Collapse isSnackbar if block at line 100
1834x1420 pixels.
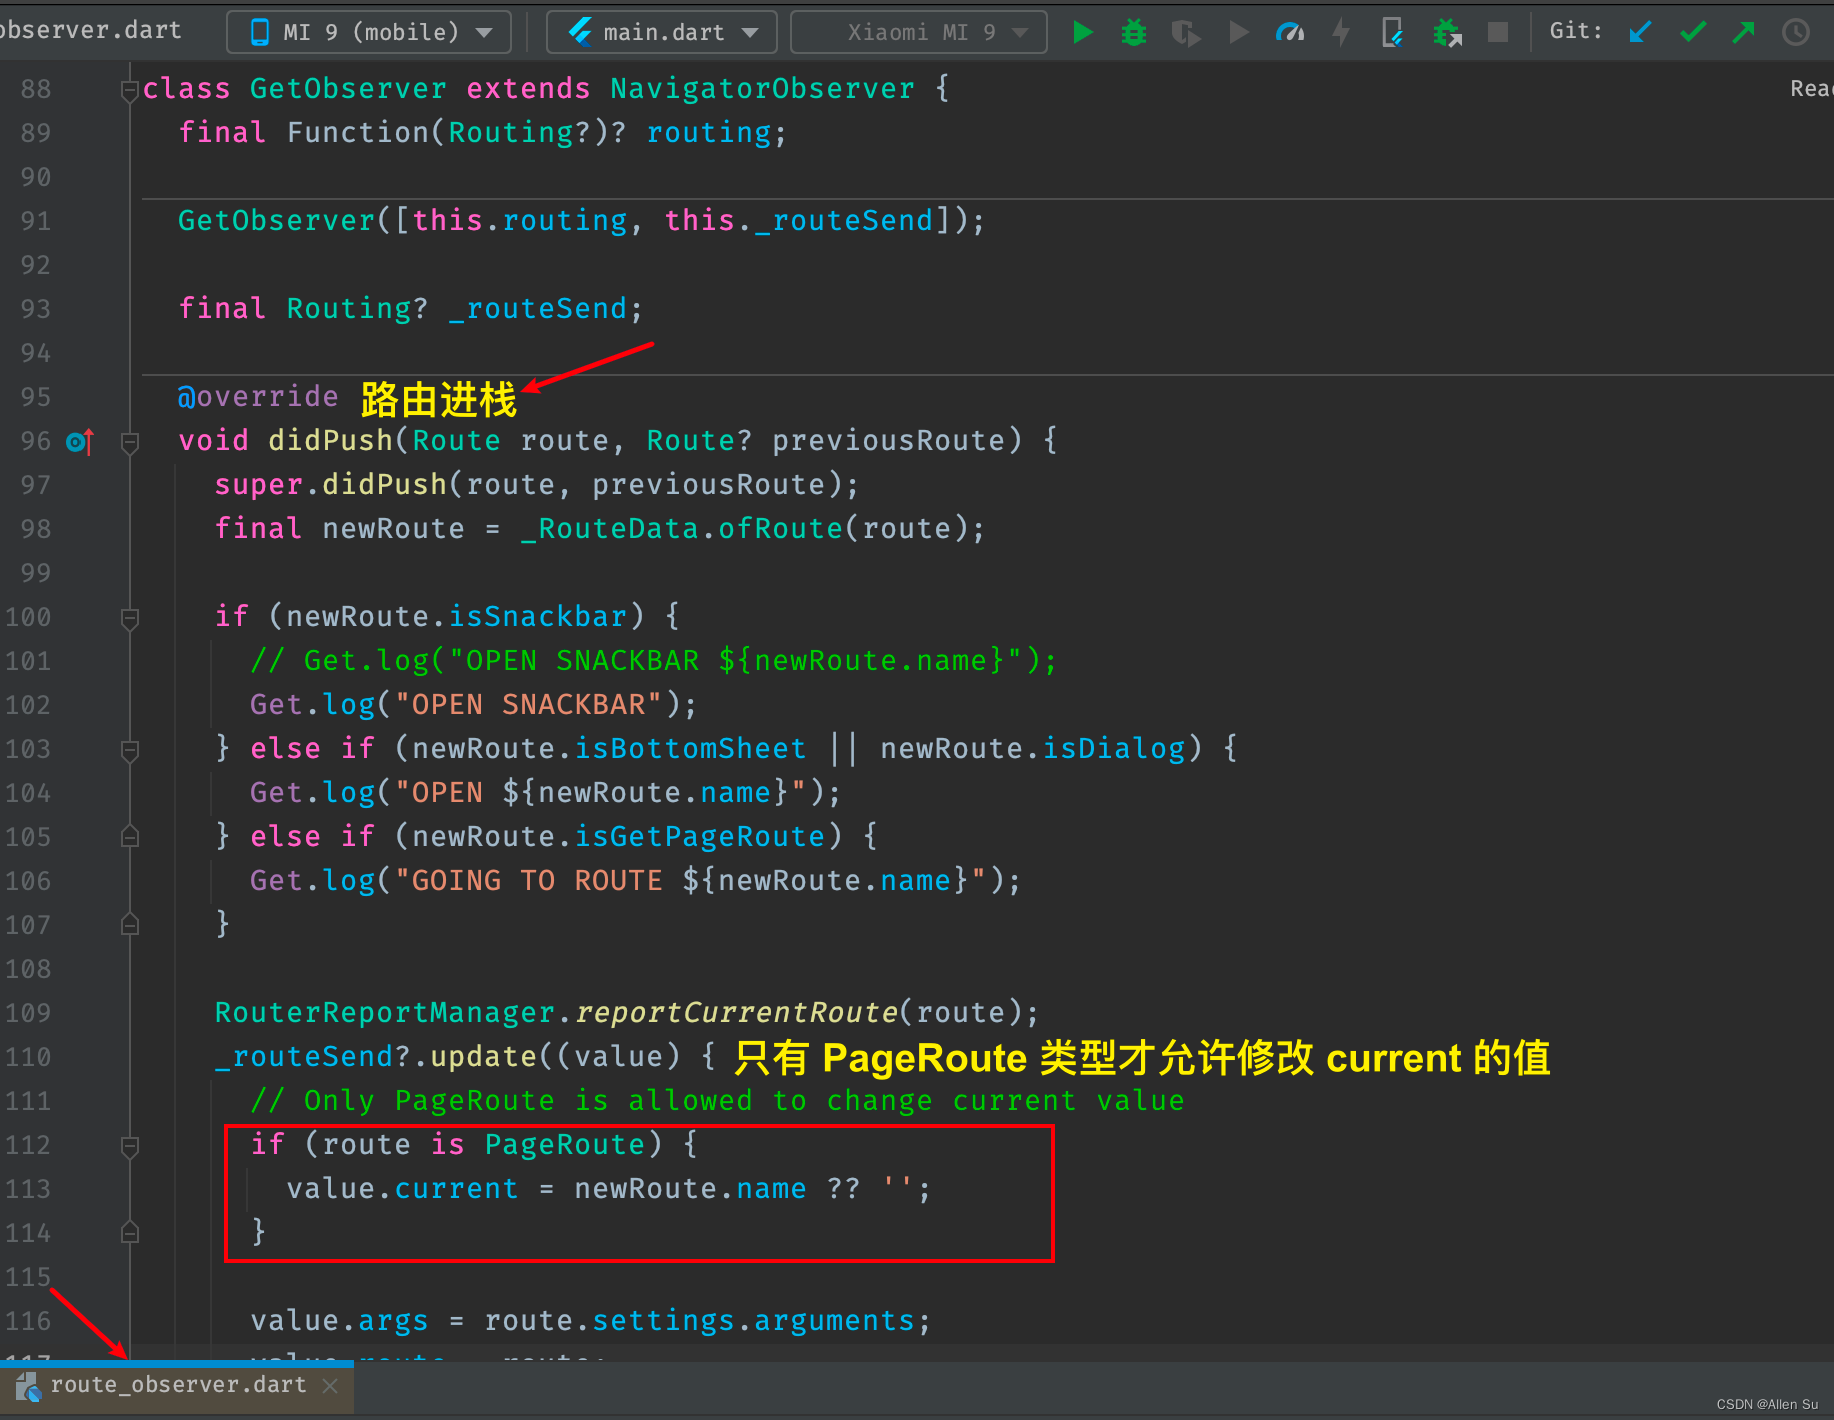click(x=130, y=618)
